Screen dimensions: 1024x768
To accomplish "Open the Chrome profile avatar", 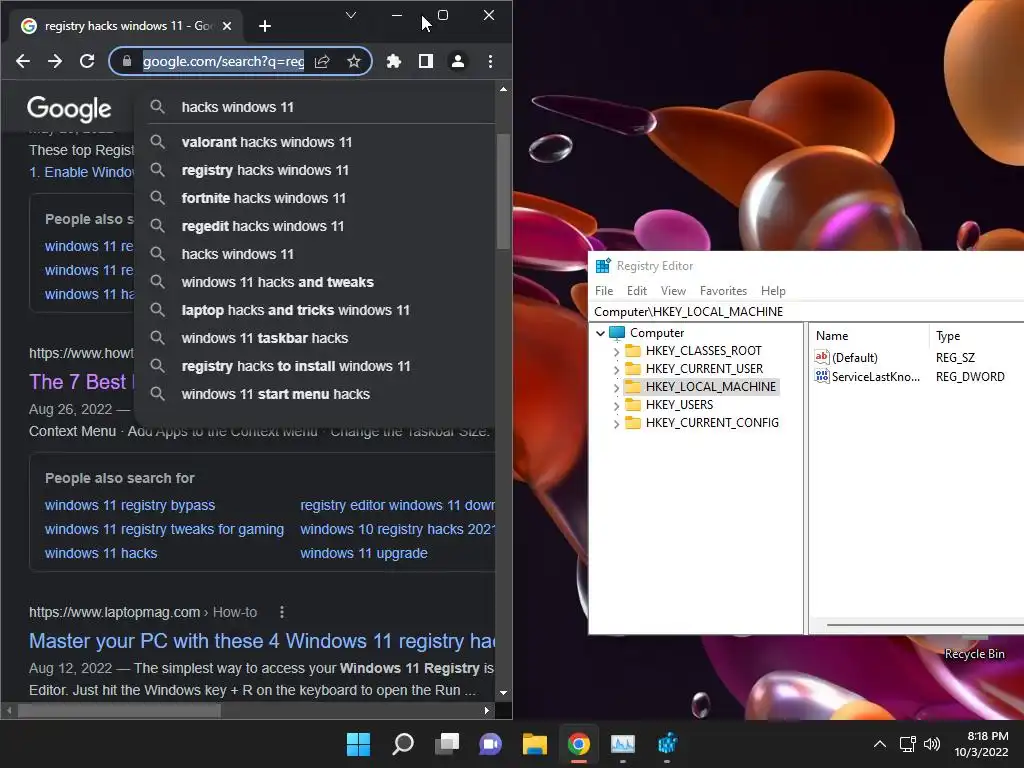I will pyautogui.click(x=458, y=61).
